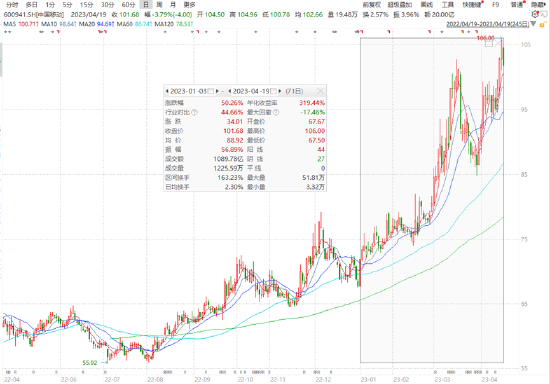Select the 日 daily K-line tab
The height and width of the screenshot is (384, 550).
click(146, 5)
